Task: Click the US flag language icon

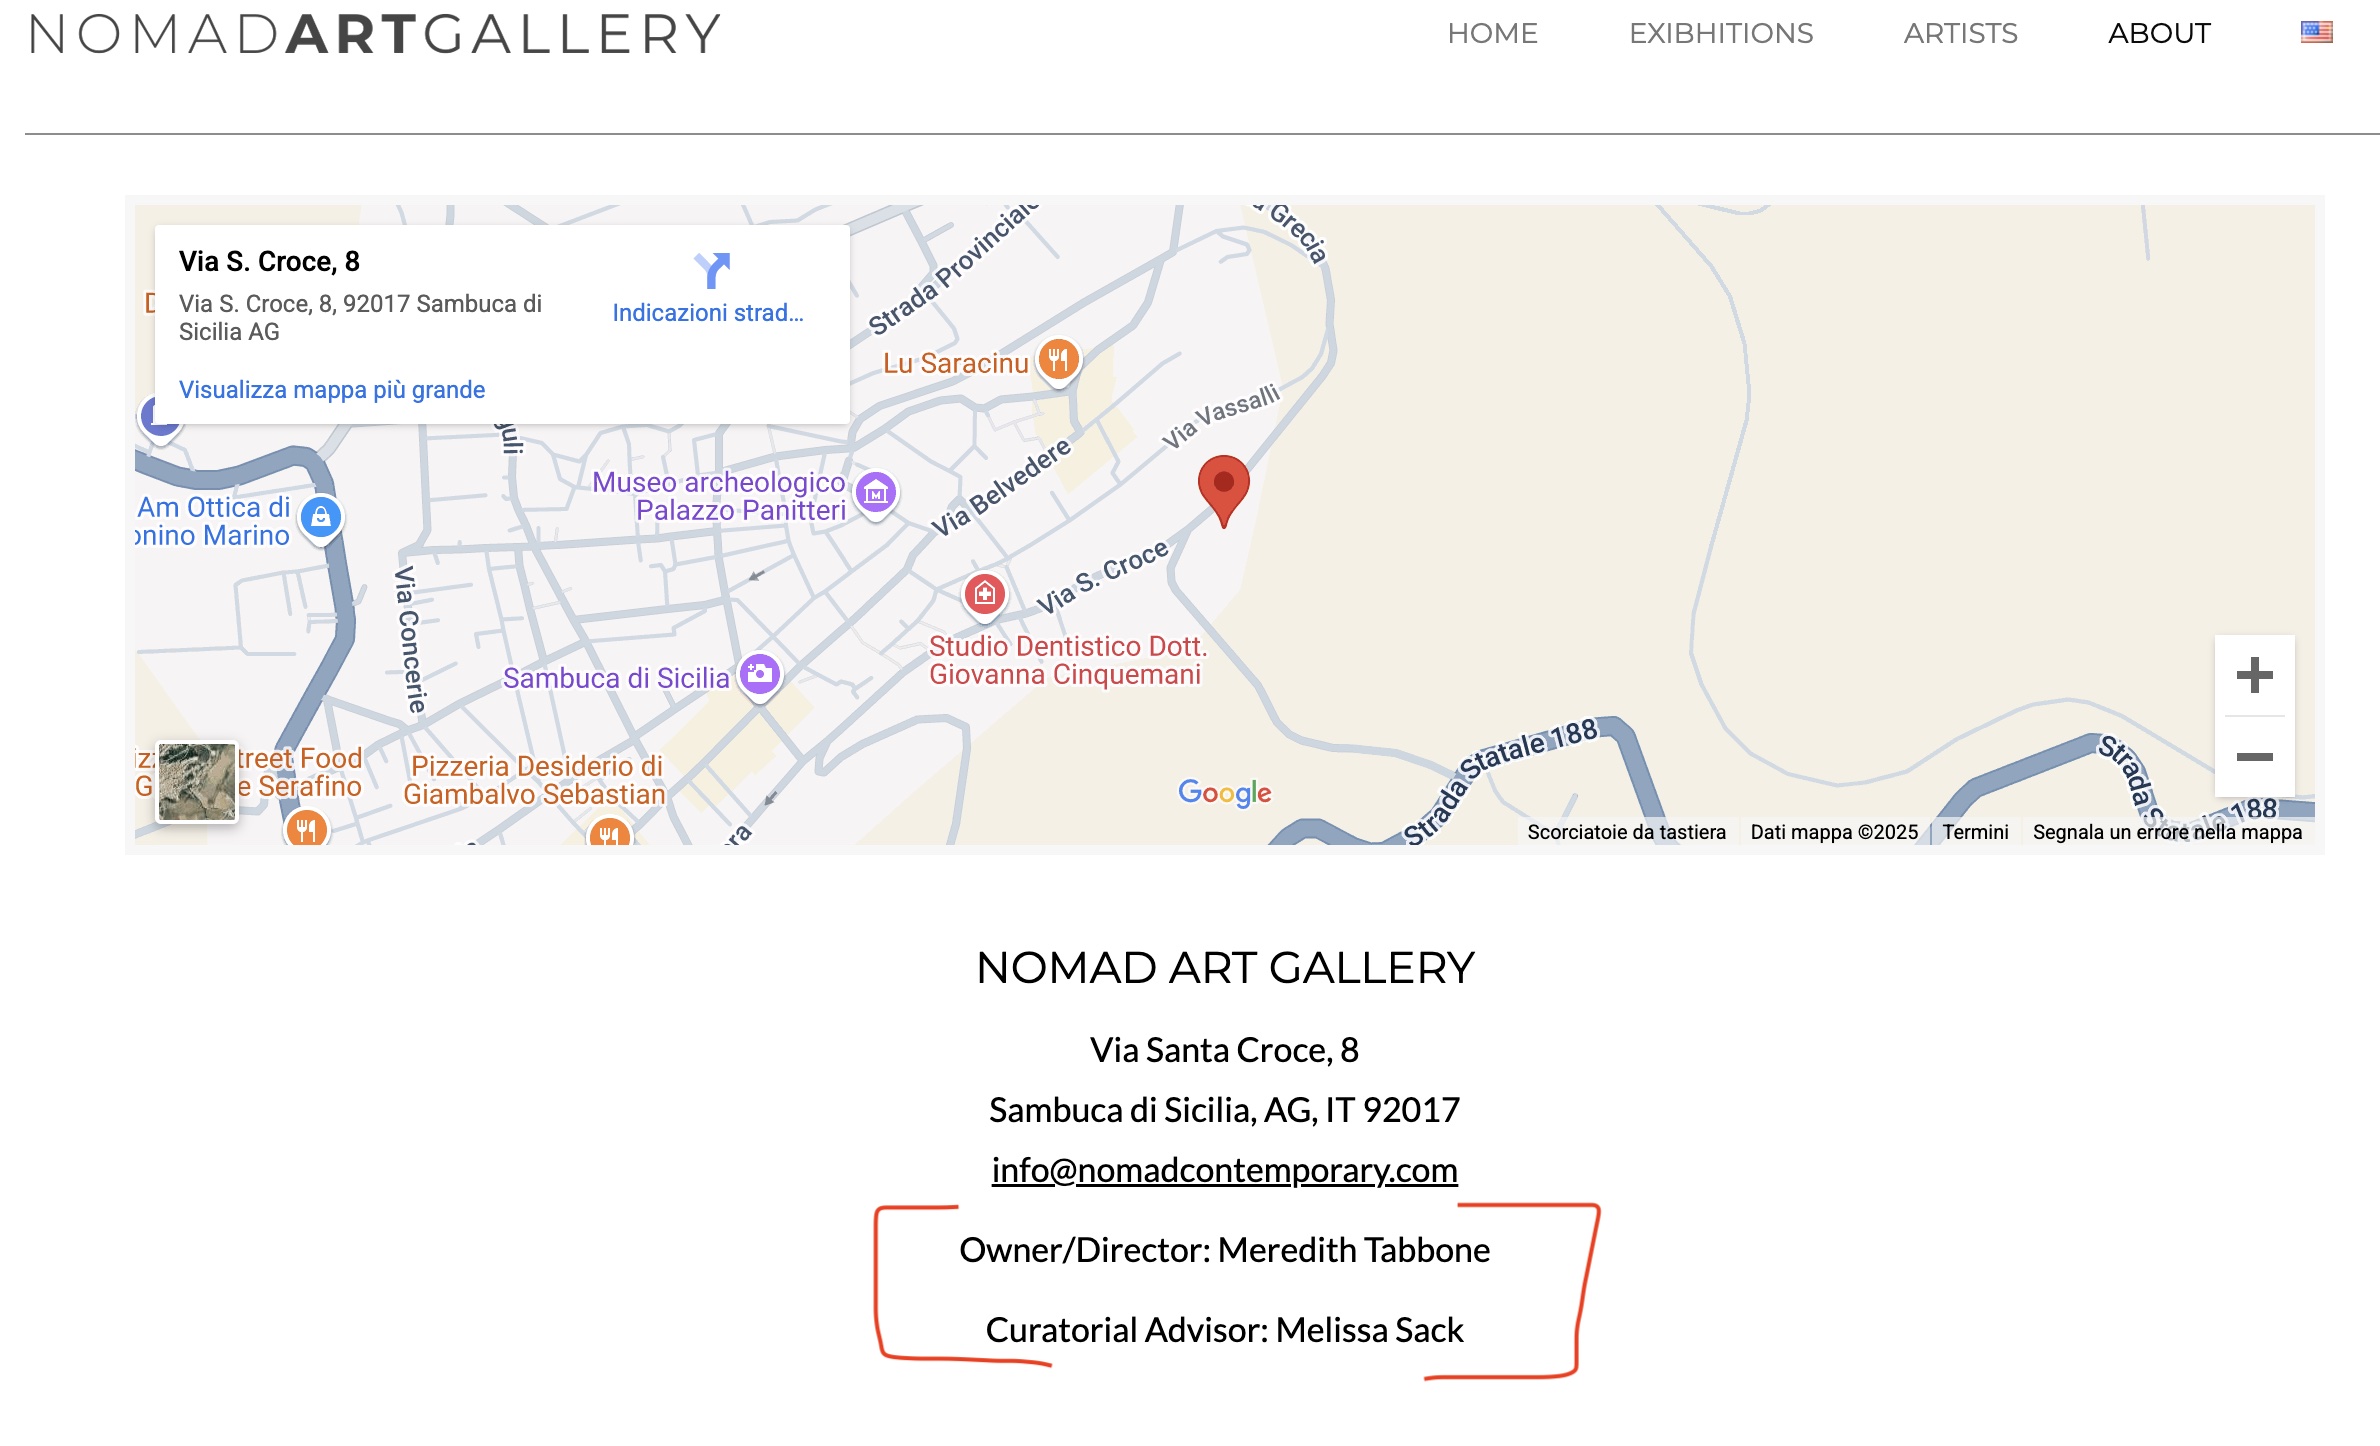Action: coord(2316,32)
